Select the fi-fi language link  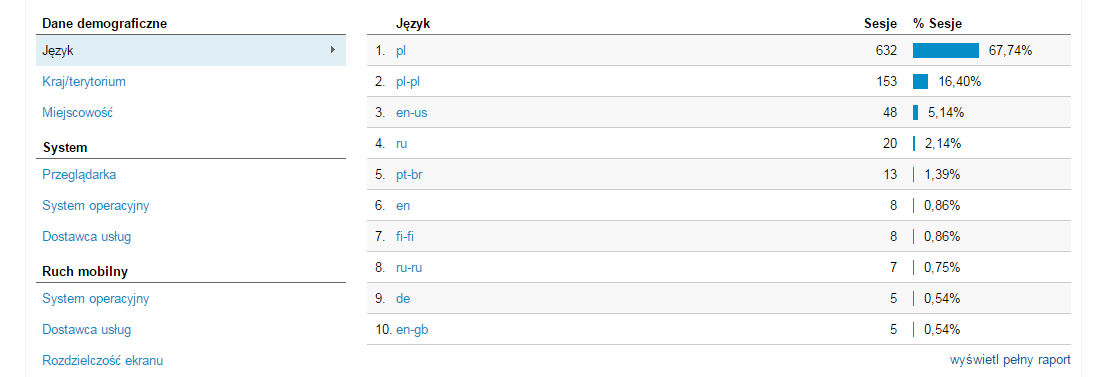pyautogui.click(x=406, y=237)
